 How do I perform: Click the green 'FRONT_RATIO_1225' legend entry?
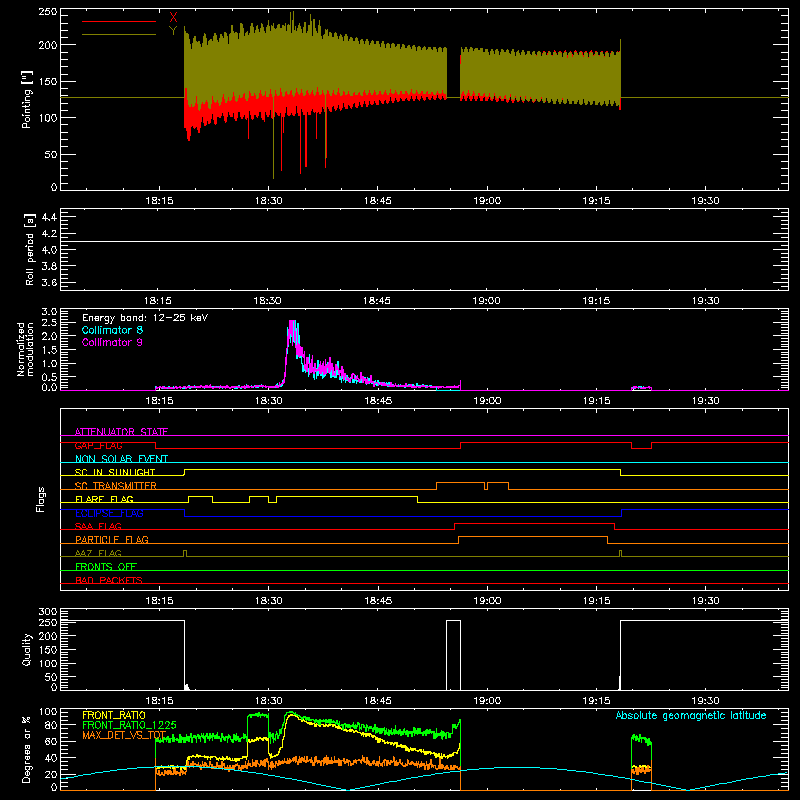[129, 725]
